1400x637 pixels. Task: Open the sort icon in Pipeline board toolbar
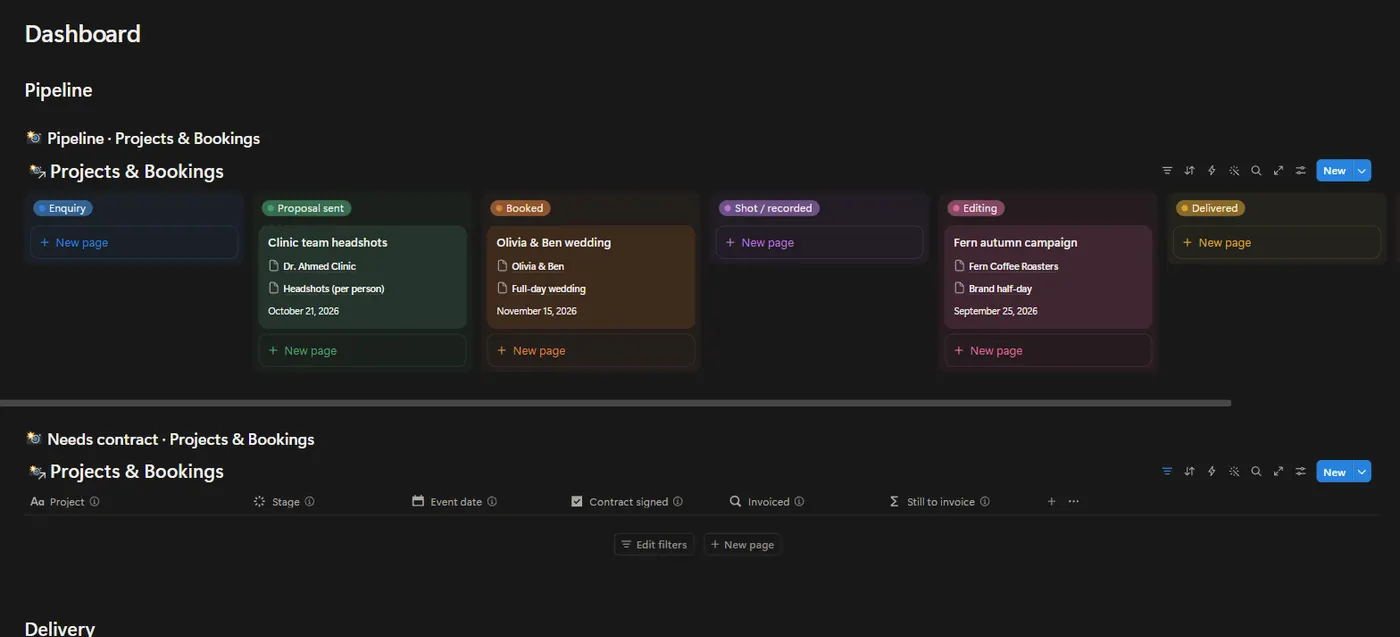click(1189, 171)
